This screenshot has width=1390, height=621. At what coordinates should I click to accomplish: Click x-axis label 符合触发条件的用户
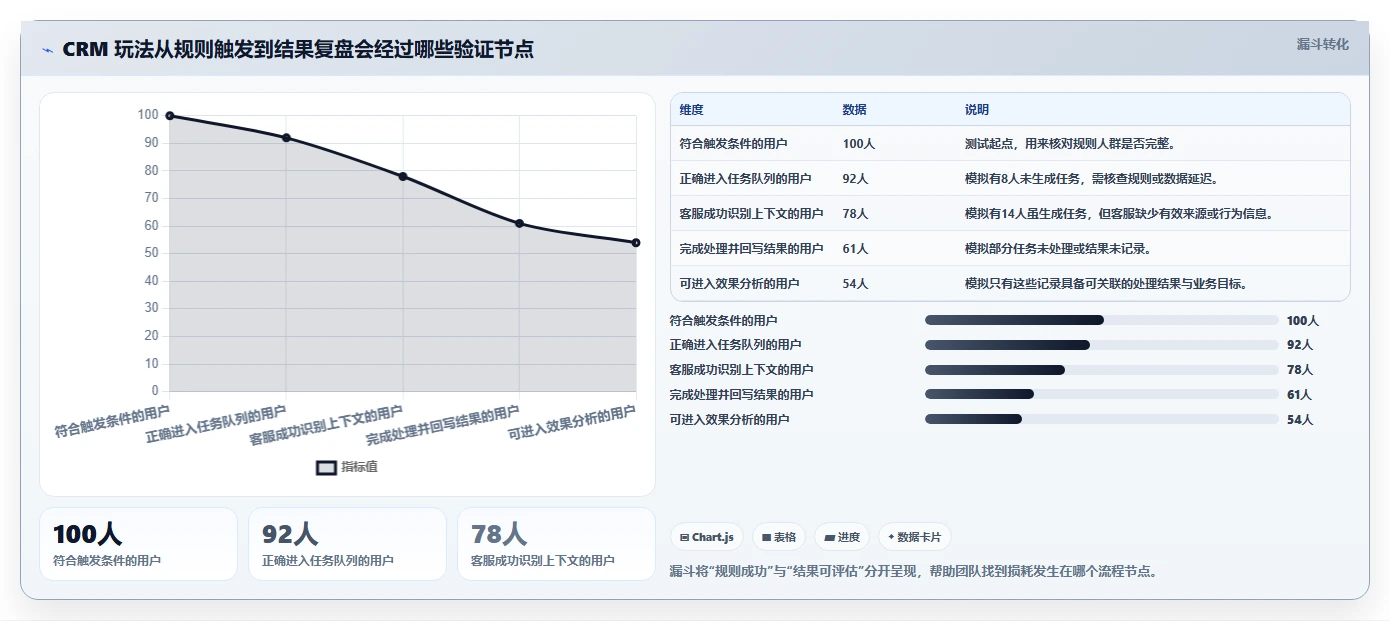pos(112,423)
